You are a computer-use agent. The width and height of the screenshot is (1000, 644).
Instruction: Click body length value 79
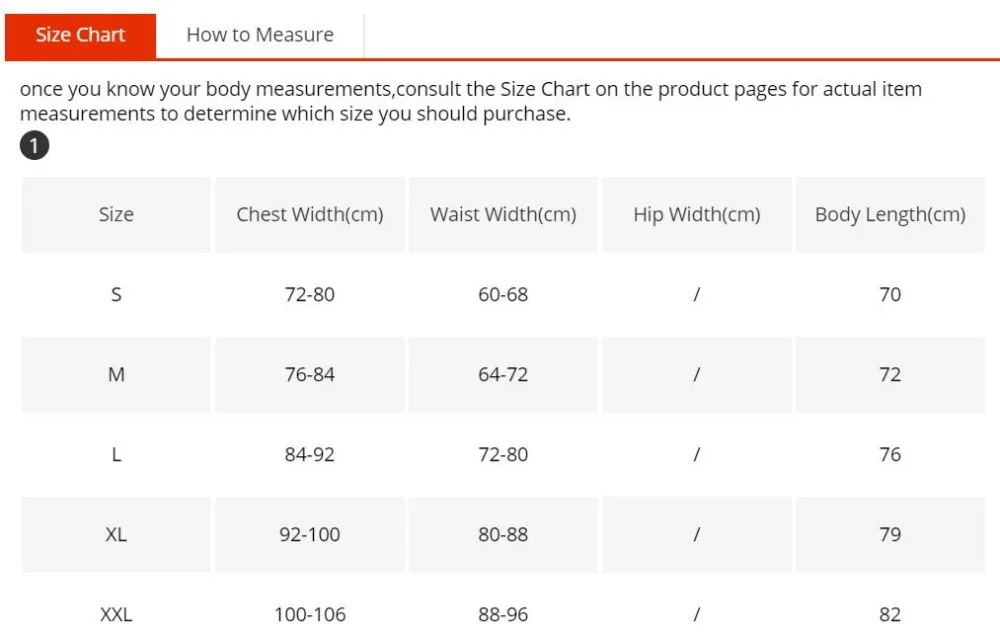tap(890, 534)
